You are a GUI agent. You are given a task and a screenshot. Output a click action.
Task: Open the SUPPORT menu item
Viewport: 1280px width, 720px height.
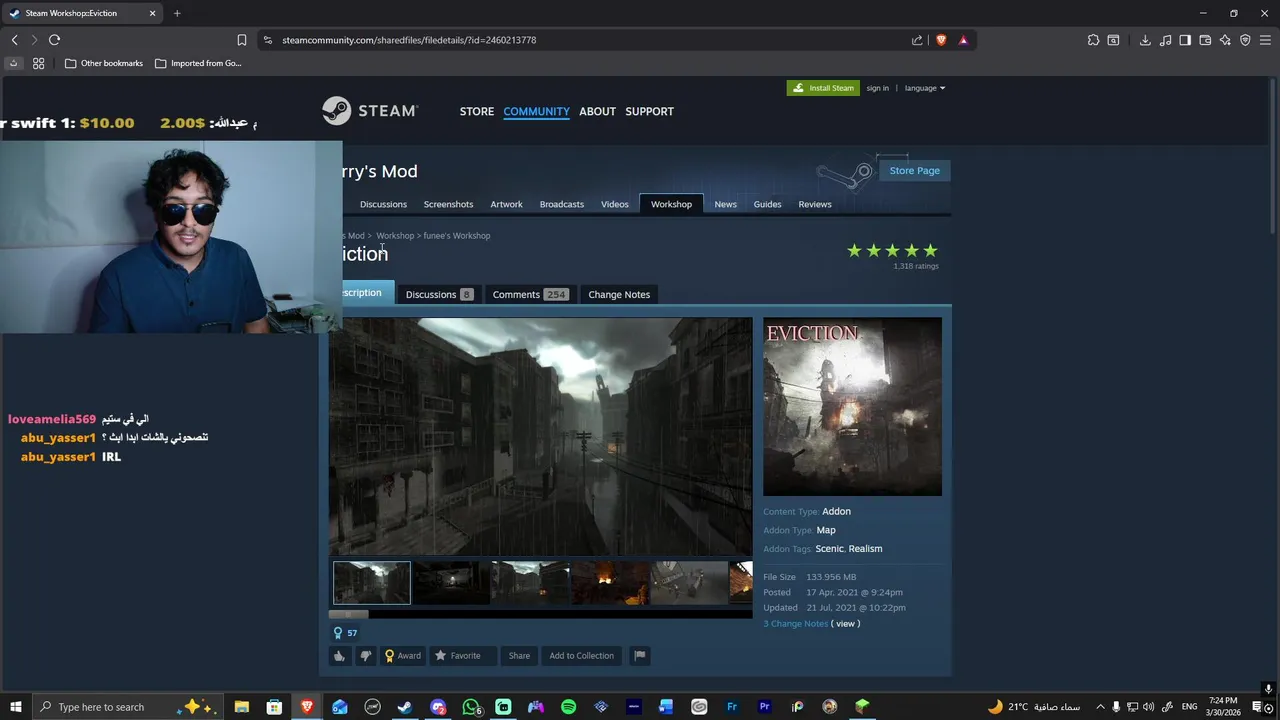[x=649, y=111]
